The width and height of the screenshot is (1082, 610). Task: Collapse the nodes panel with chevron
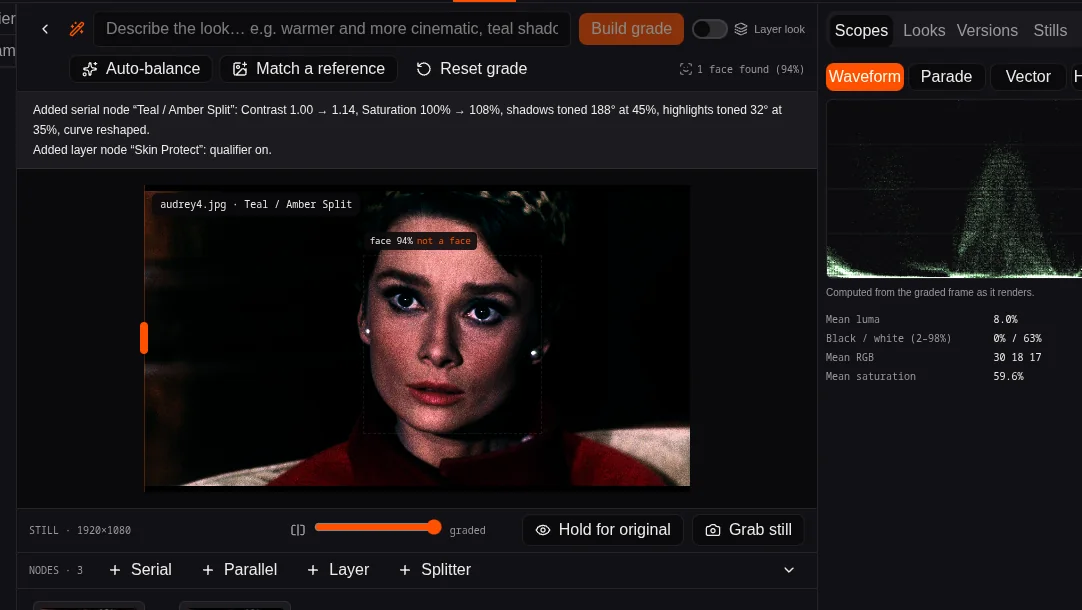click(789, 570)
